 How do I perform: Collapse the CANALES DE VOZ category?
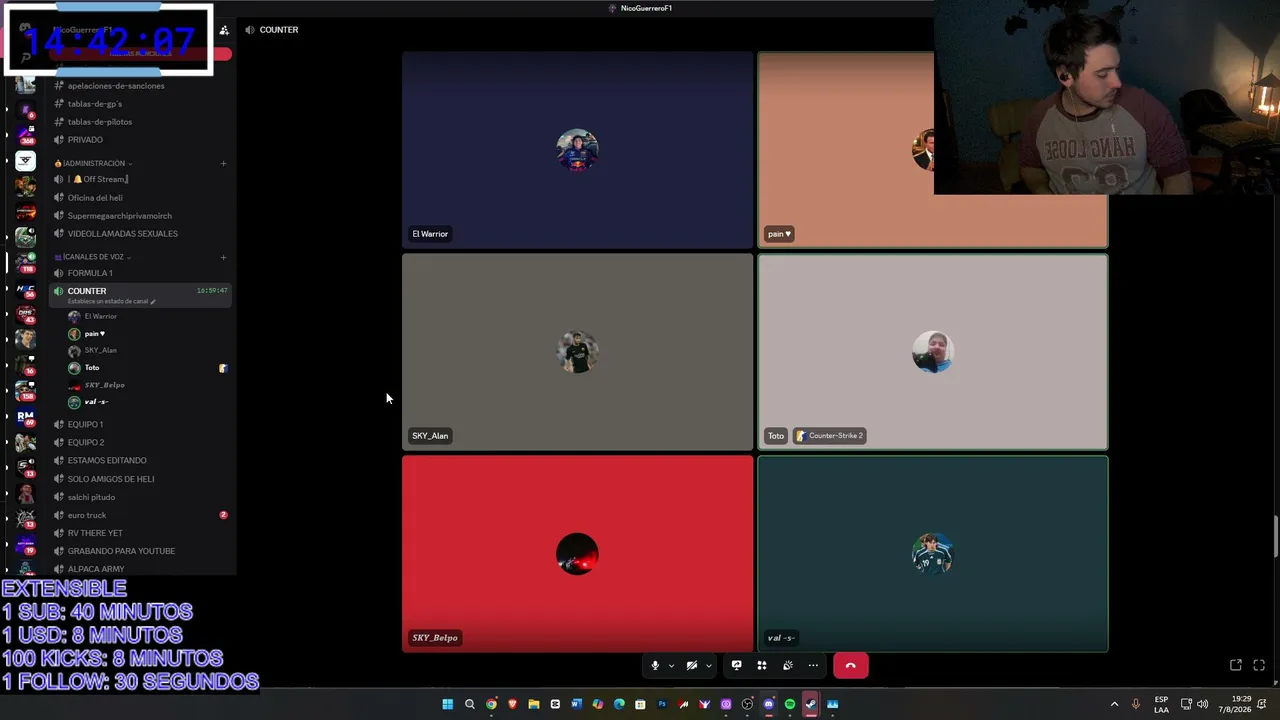tap(94, 257)
